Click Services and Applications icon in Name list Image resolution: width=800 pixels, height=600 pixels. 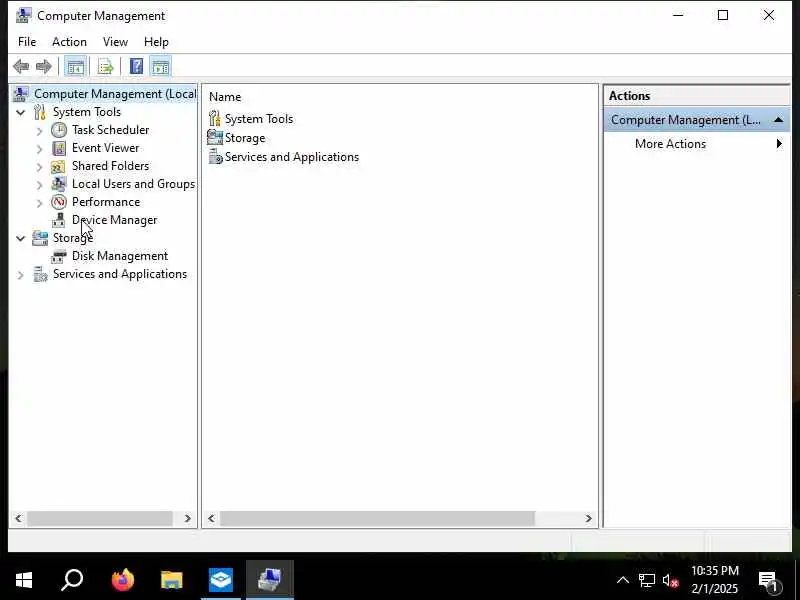click(215, 157)
